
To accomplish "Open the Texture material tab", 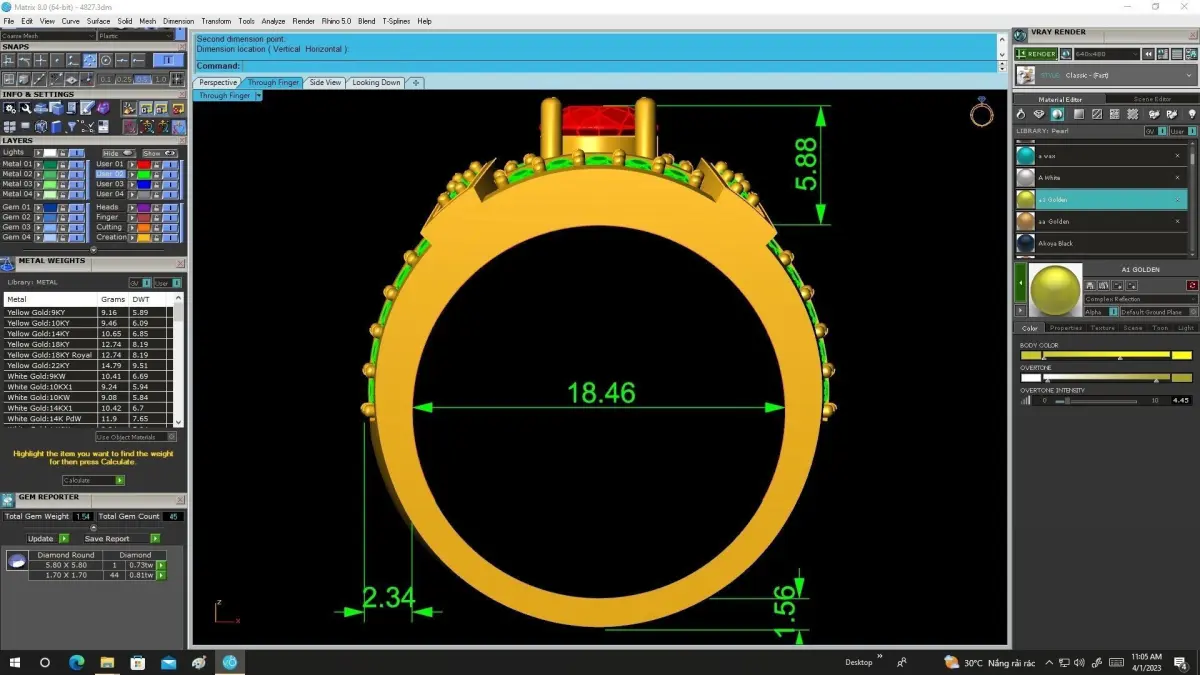I will tap(1102, 328).
